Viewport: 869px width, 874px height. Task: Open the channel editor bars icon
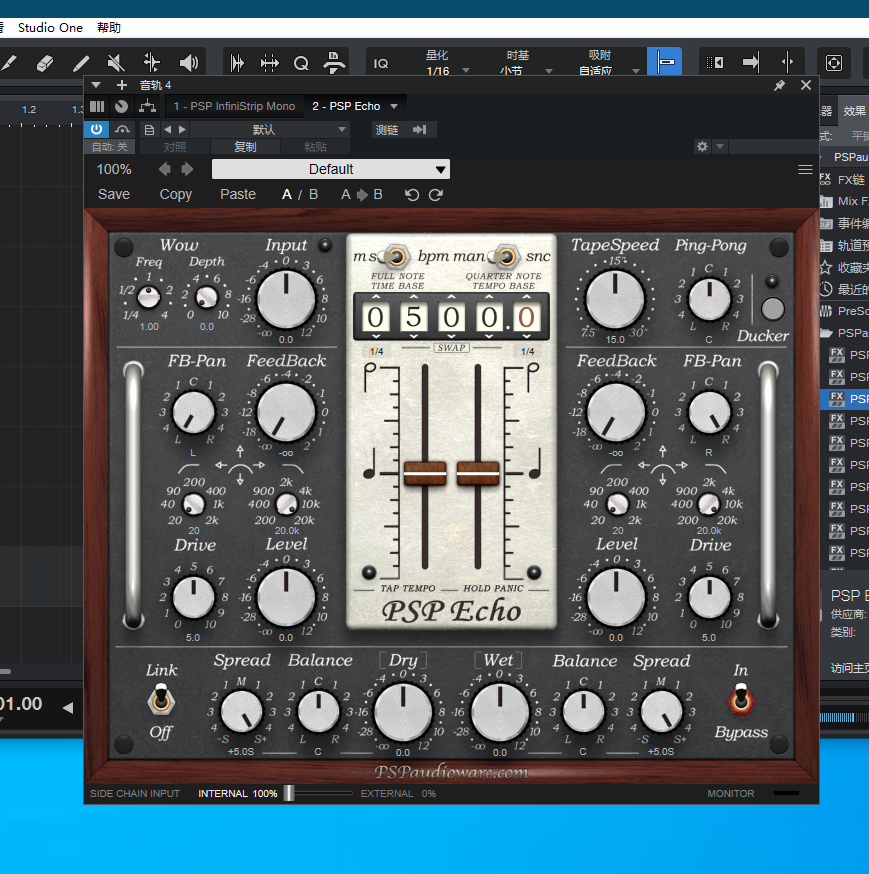click(x=97, y=106)
